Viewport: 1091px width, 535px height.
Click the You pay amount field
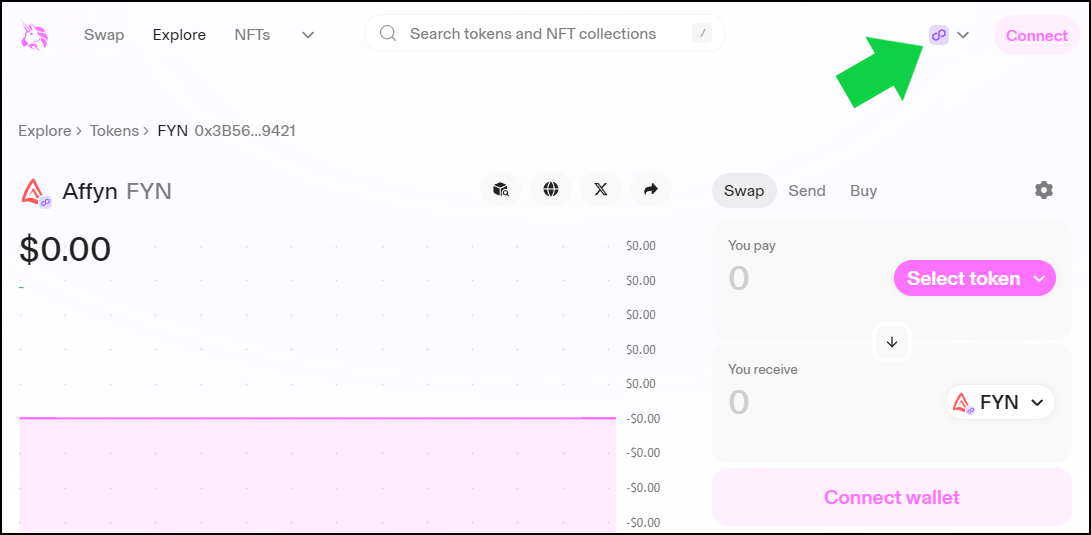click(x=790, y=278)
